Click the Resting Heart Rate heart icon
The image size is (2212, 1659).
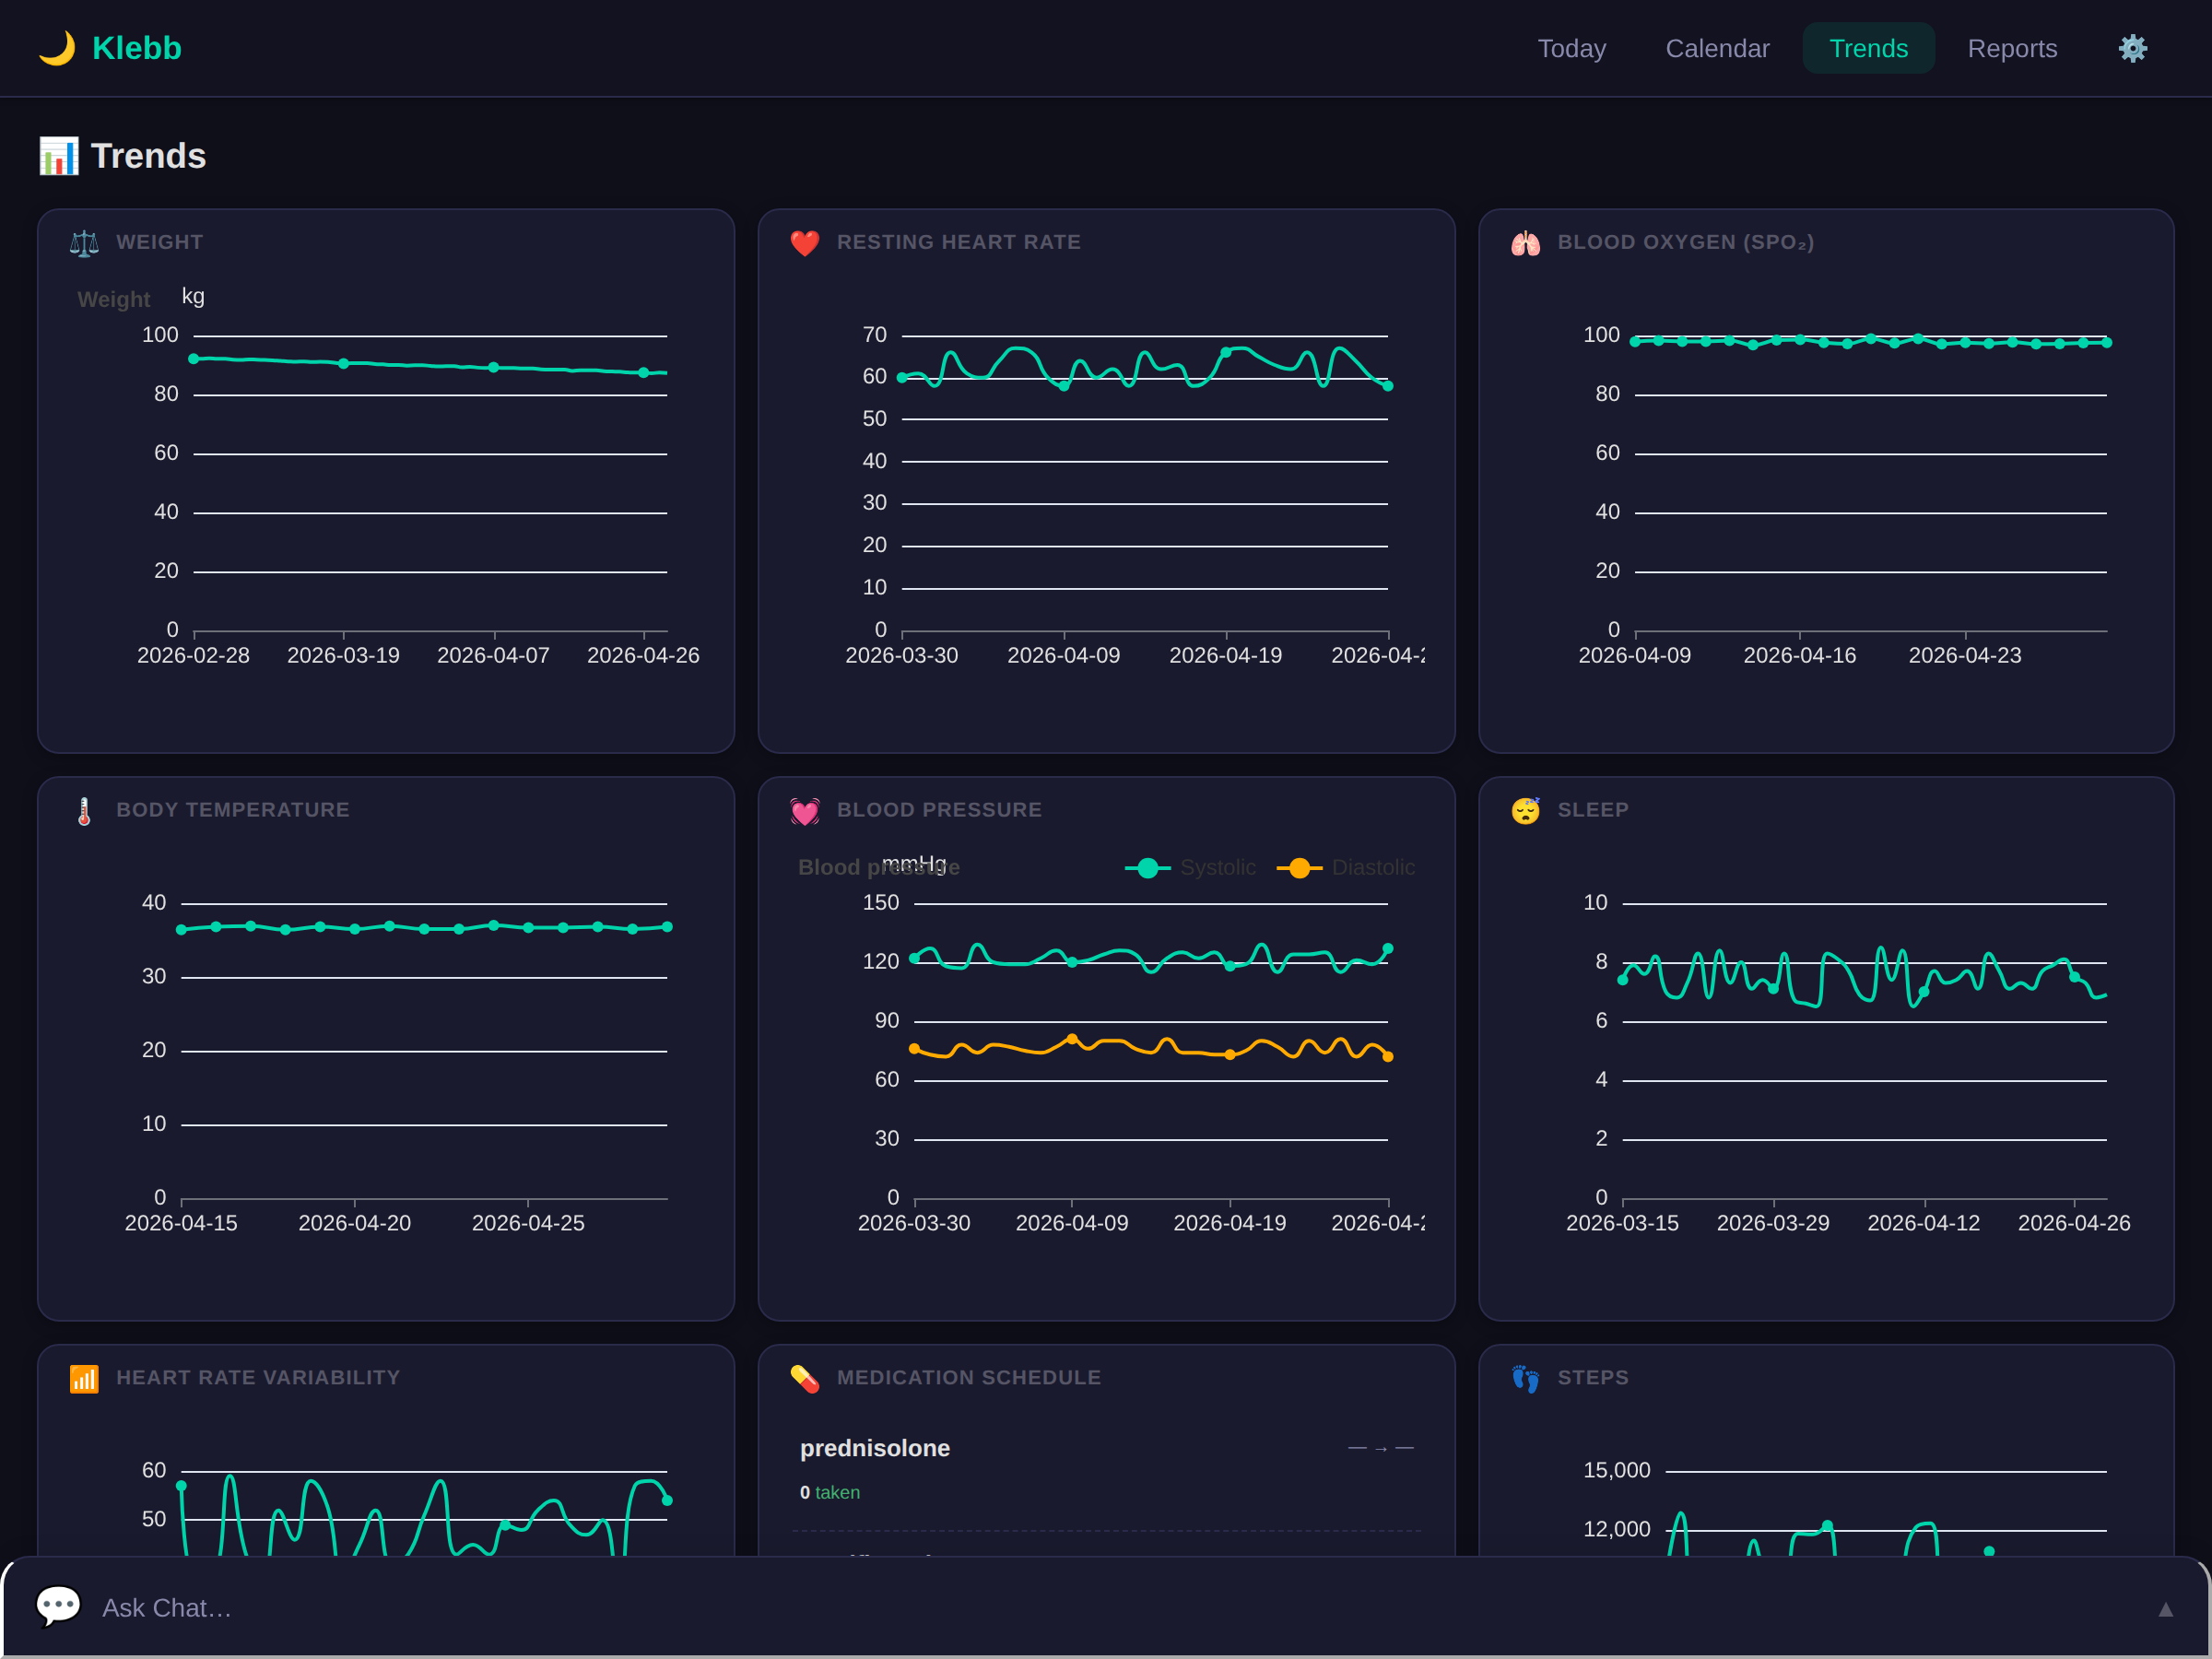click(805, 243)
